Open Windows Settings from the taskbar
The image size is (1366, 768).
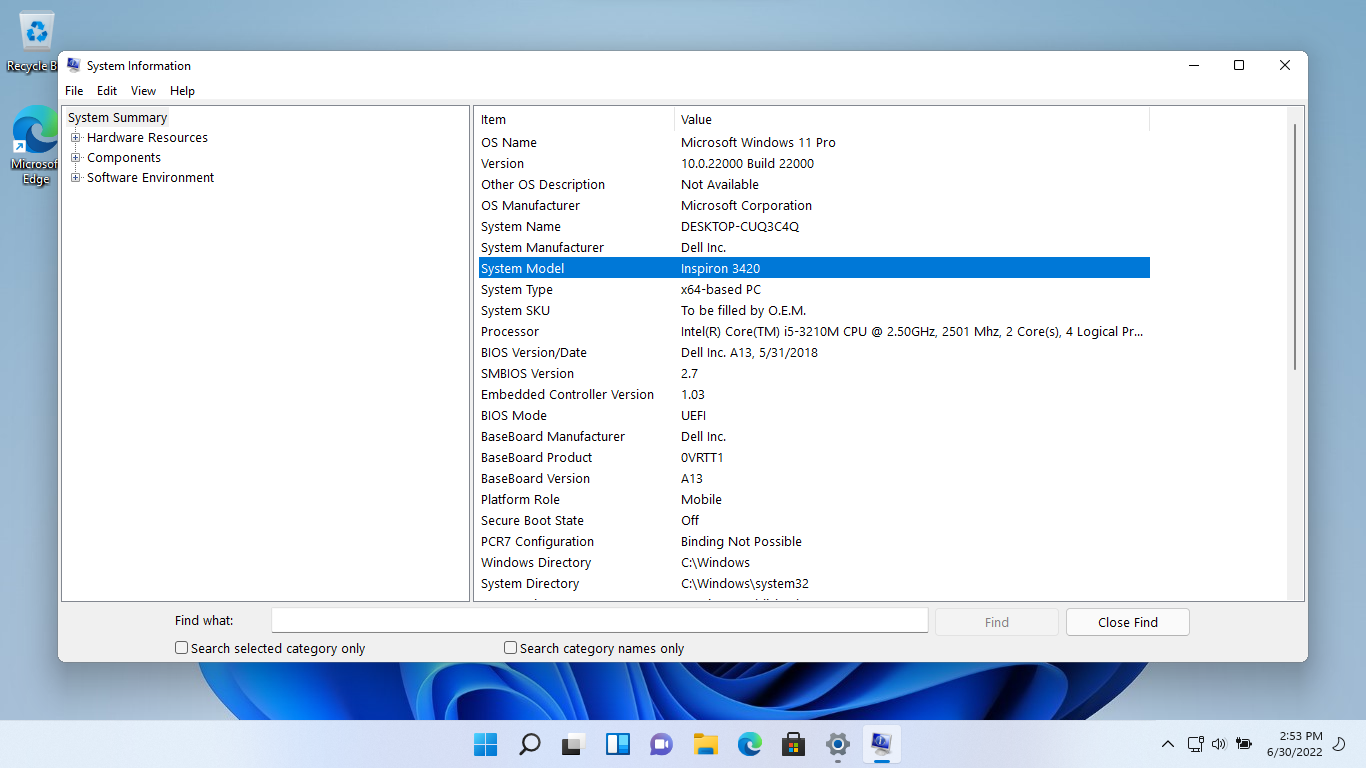coord(837,744)
